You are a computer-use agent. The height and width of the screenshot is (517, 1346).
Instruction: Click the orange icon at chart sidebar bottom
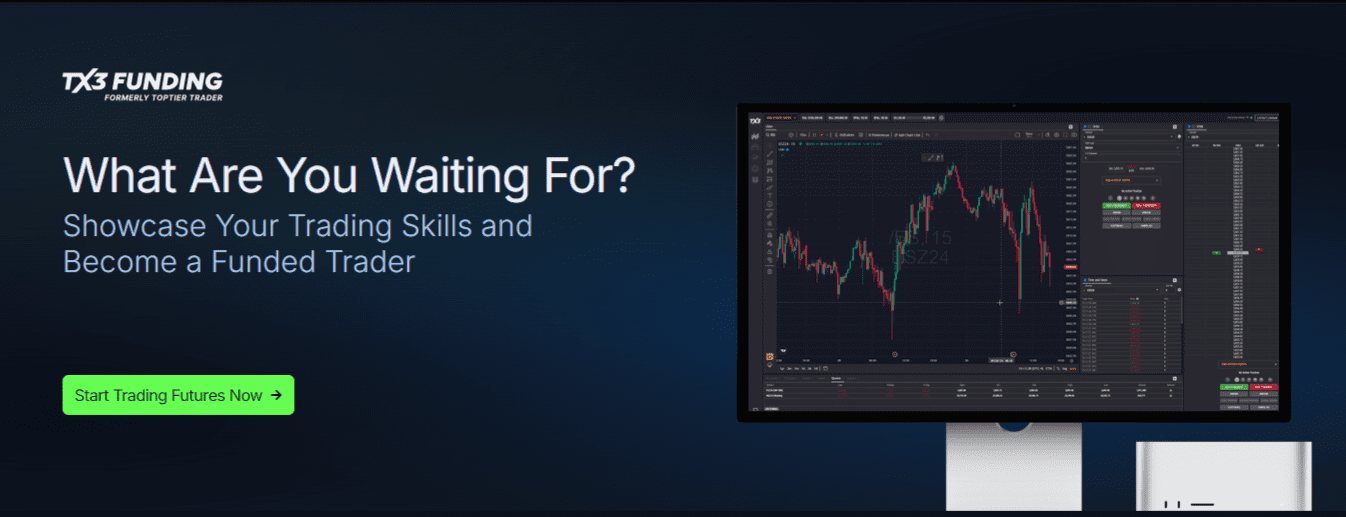tap(769, 357)
